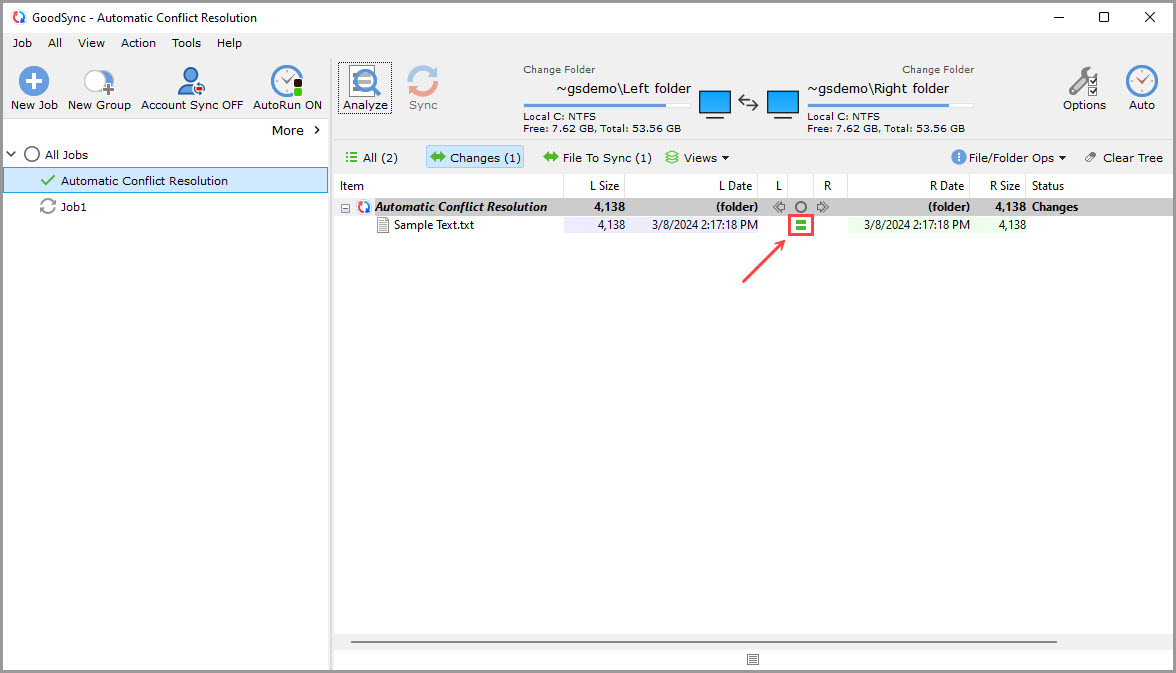This screenshot has height=673, width=1176.
Task: Expand the More toolbar chevron
Action: 316,130
